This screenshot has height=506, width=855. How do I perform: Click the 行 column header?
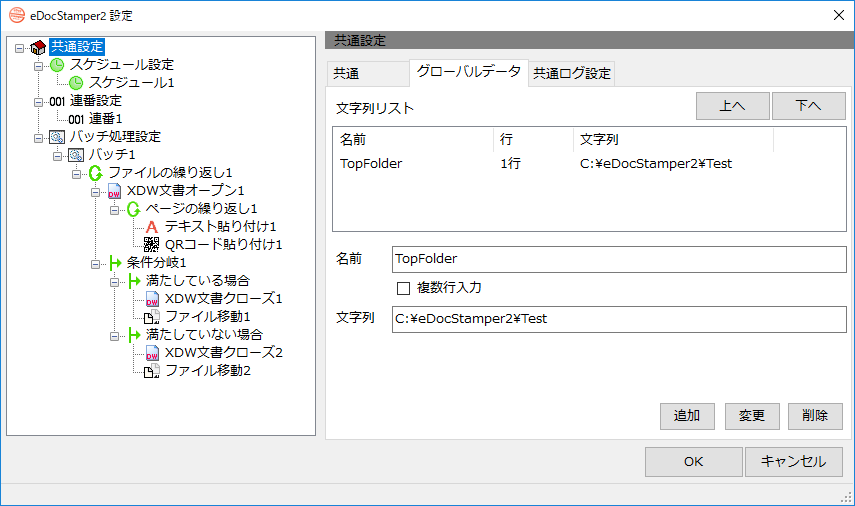(533, 140)
